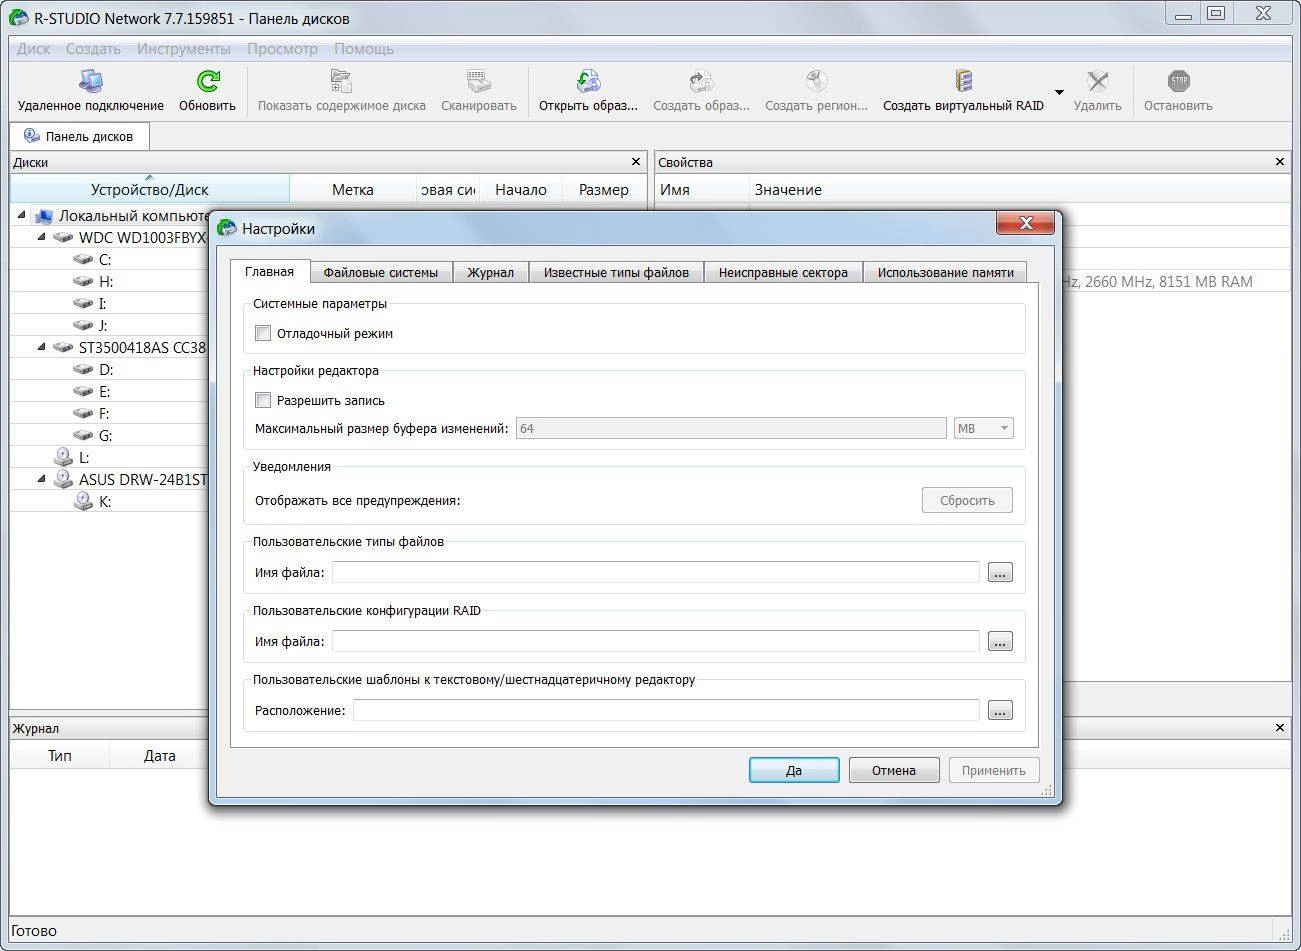Enable the Разрешить запись checkbox

point(263,400)
